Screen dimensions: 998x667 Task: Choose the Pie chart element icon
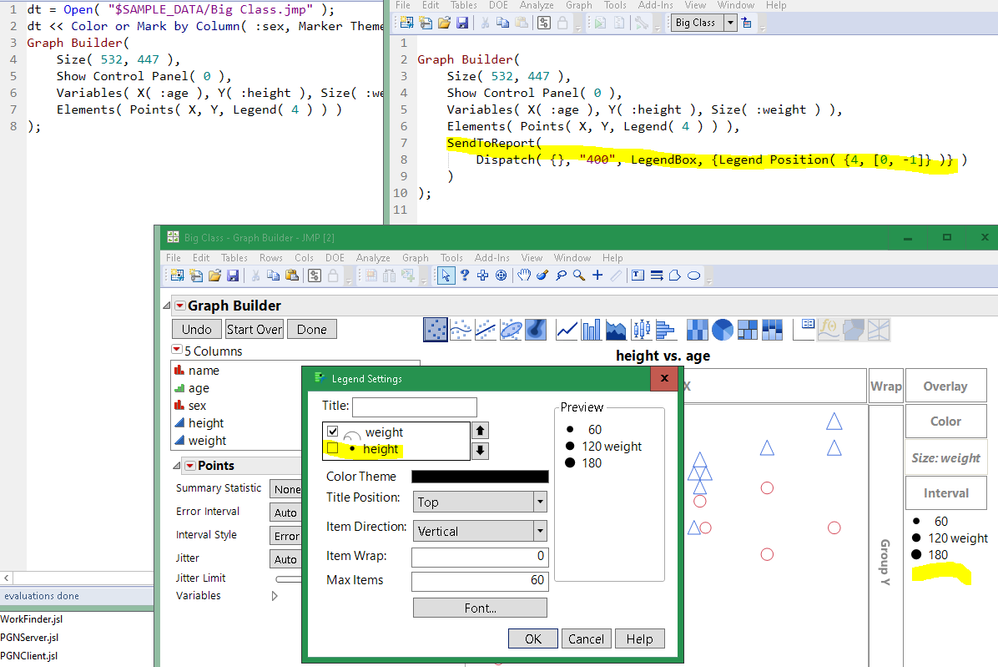tap(722, 329)
